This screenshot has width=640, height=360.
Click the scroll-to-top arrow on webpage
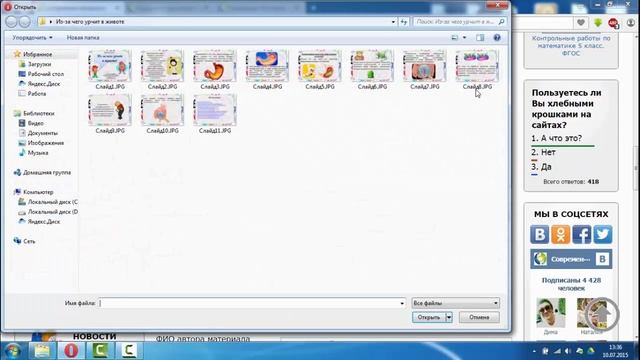click(603, 314)
